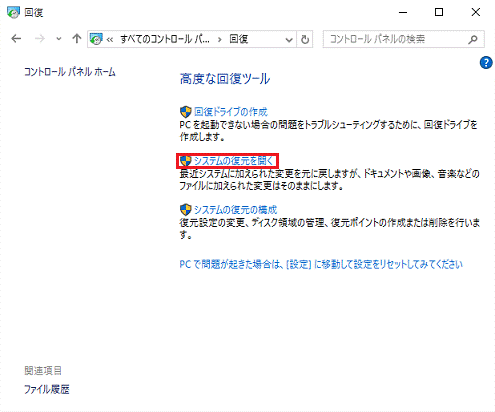The image size is (495, 412).
Task: Click the recovery icon in address bar
Action: [96, 39]
